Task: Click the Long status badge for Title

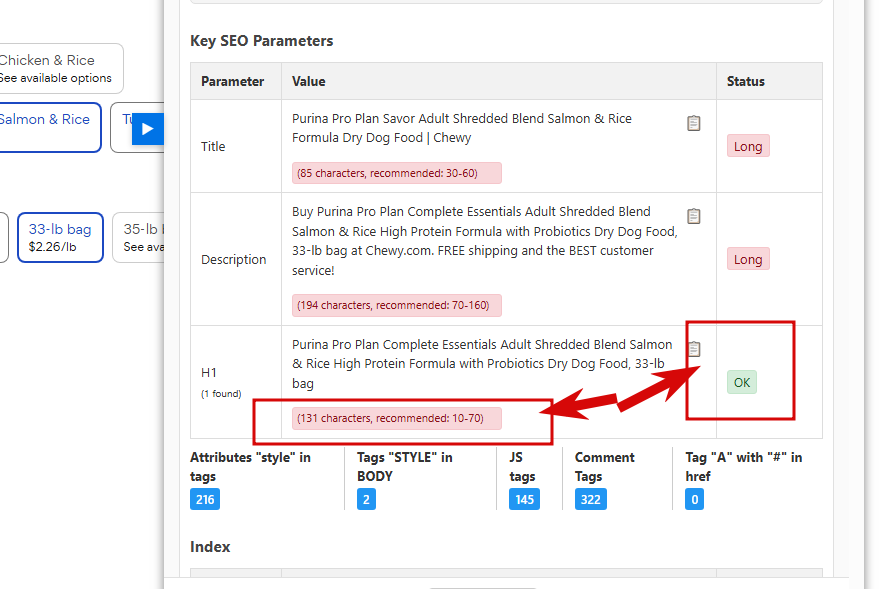Action: [748, 146]
